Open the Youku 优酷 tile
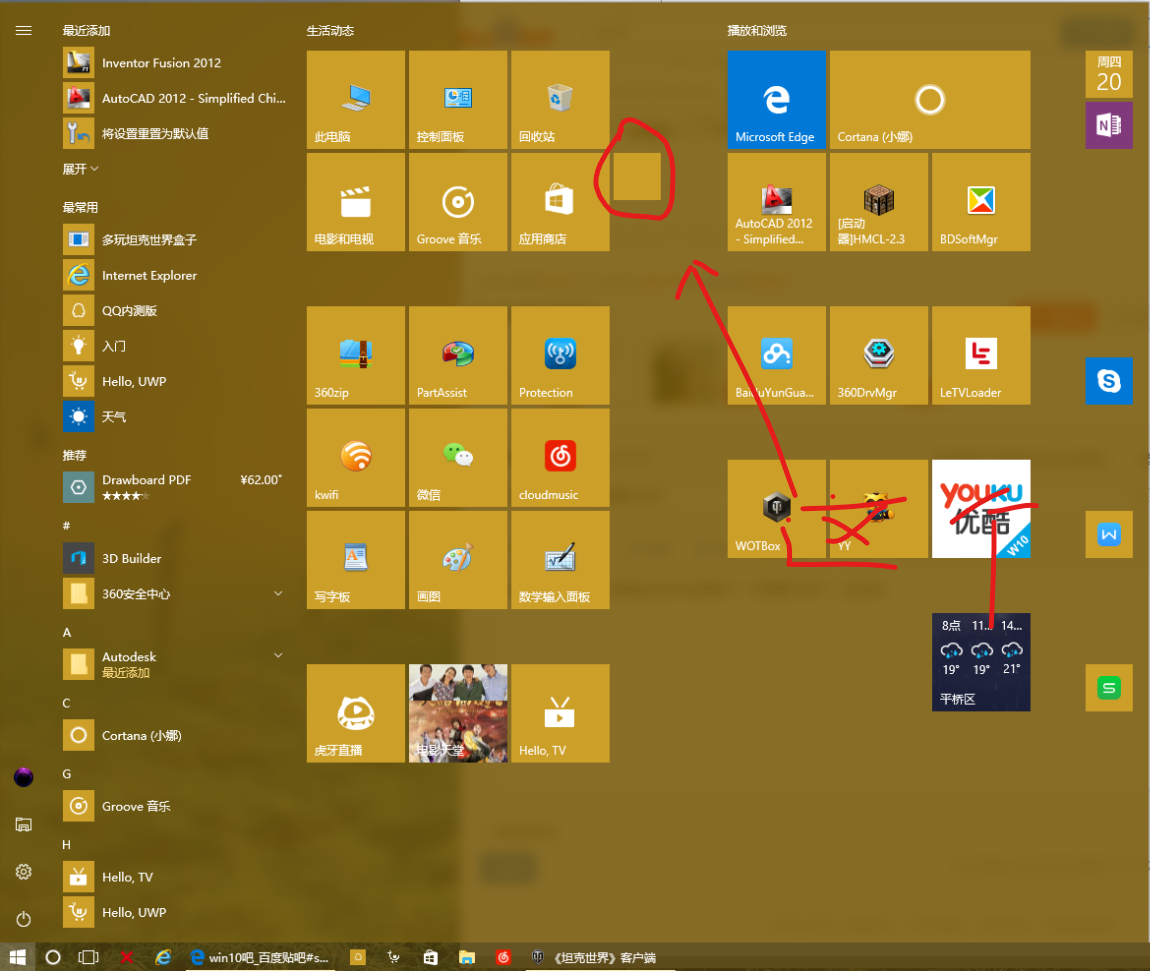1150x971 pixels. [981, 509]
